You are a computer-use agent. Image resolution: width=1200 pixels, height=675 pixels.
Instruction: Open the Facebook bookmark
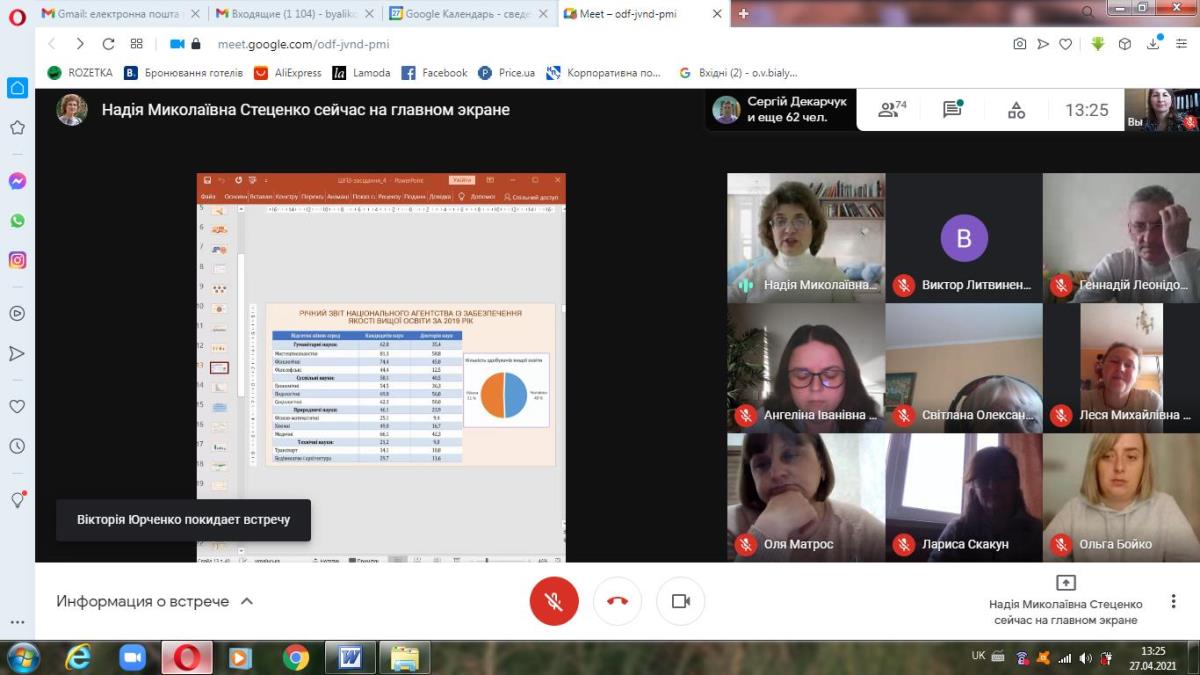click(435, 73)
